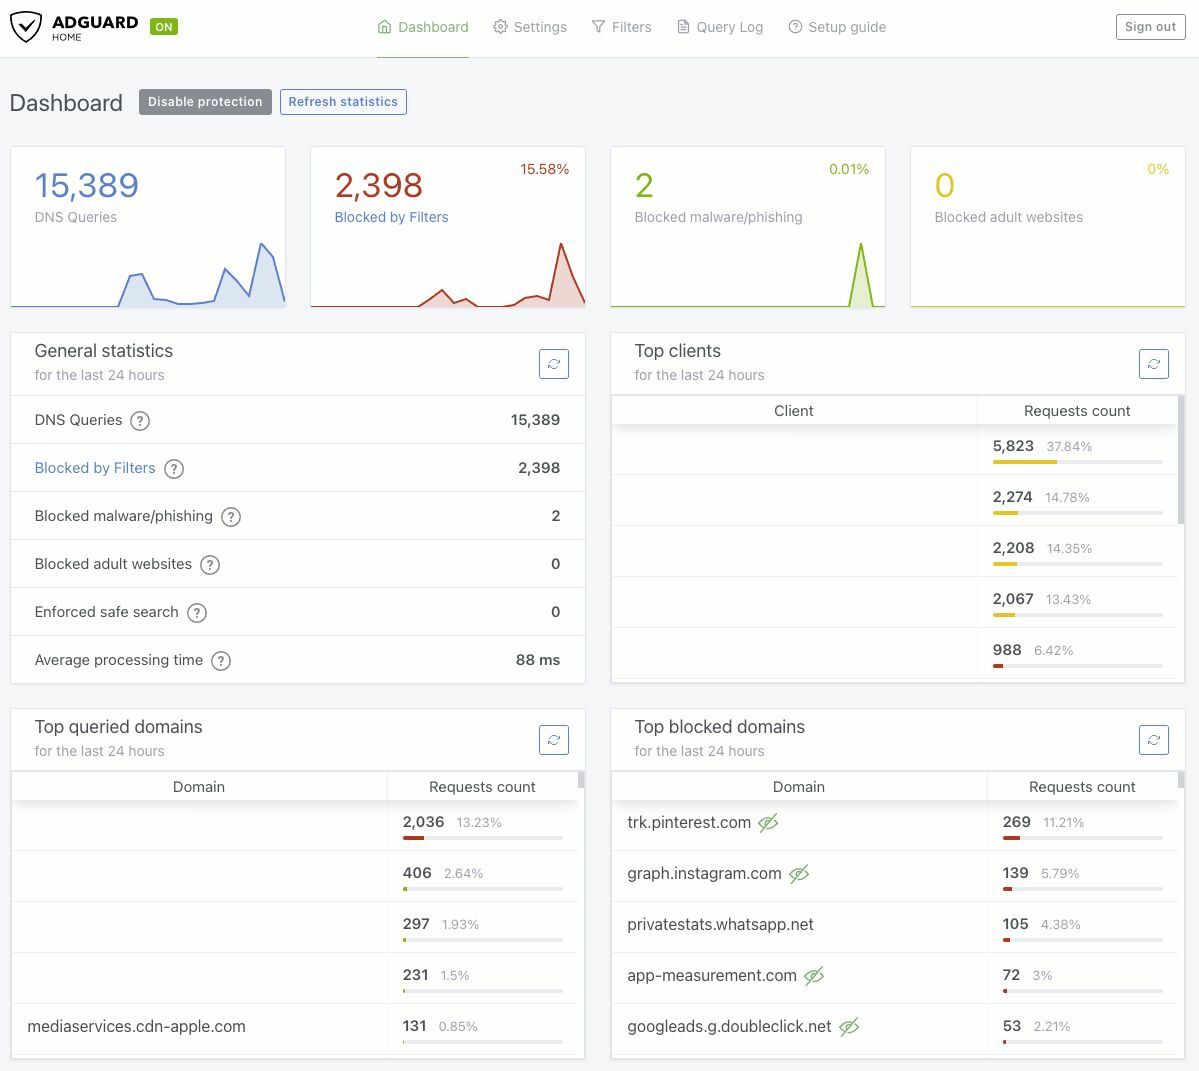Click Requests count header in Top clients

pyautogui.click(x=1077, y=411)
